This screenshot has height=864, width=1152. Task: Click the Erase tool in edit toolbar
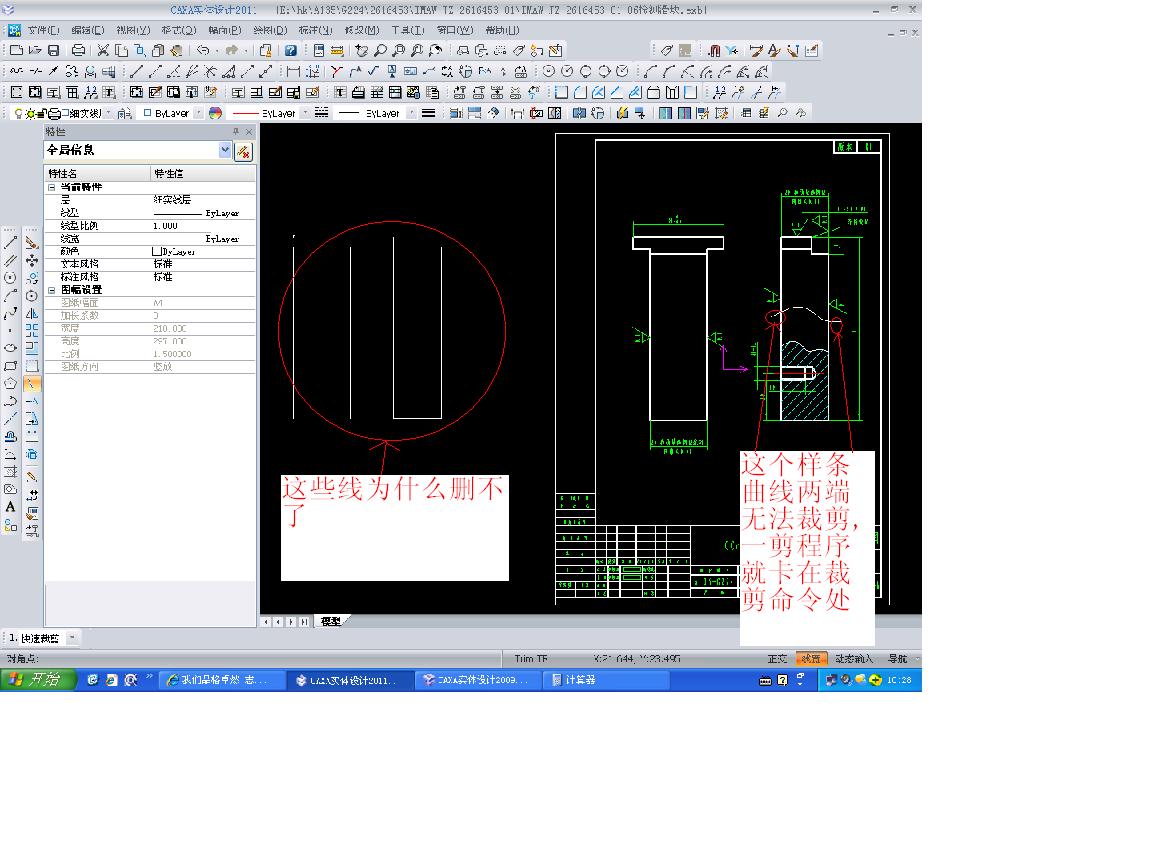click(x=32, y=242)
